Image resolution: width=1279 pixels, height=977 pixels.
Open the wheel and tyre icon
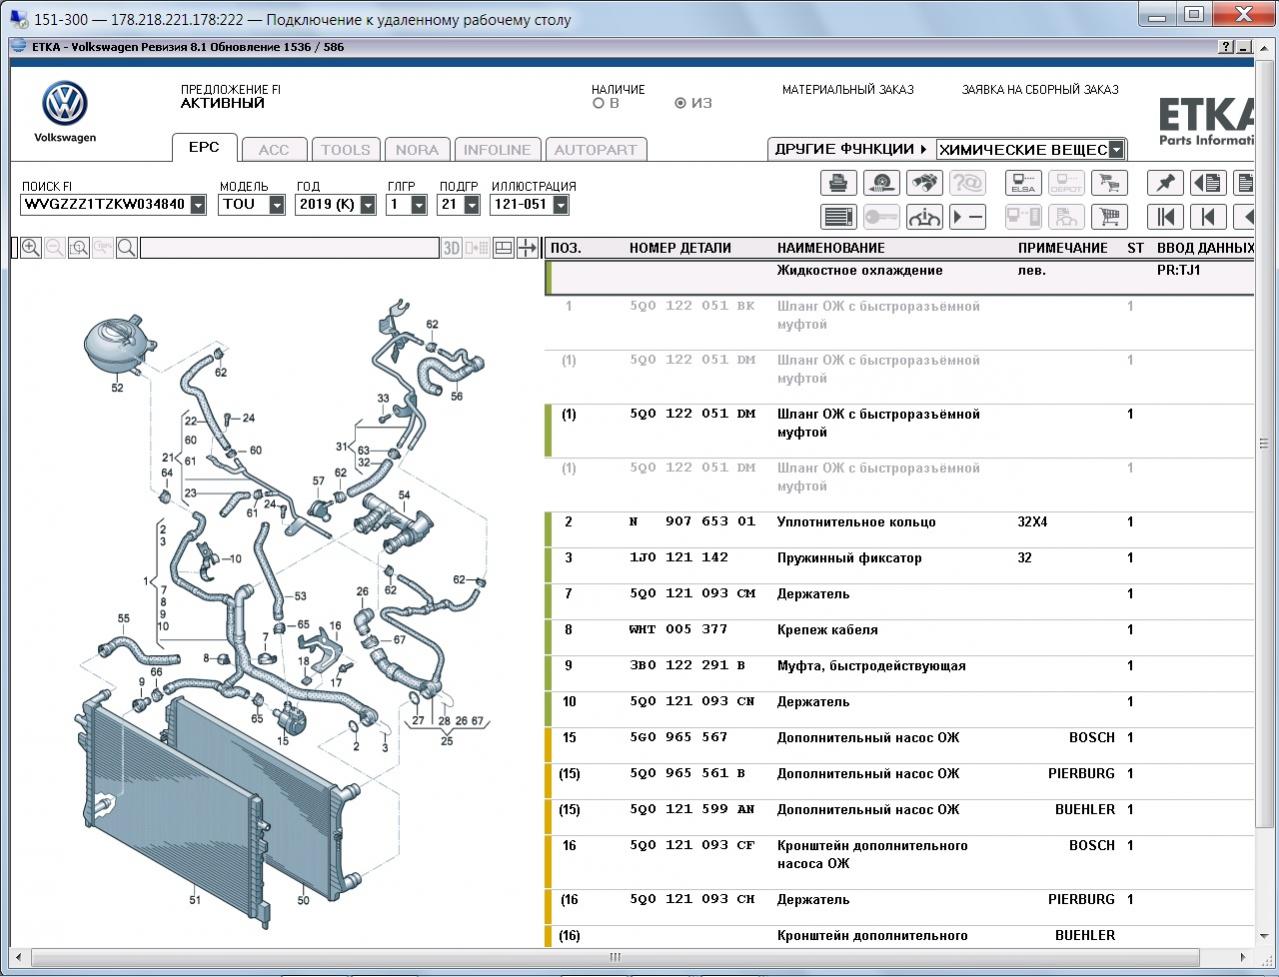(x=881, y=183)
